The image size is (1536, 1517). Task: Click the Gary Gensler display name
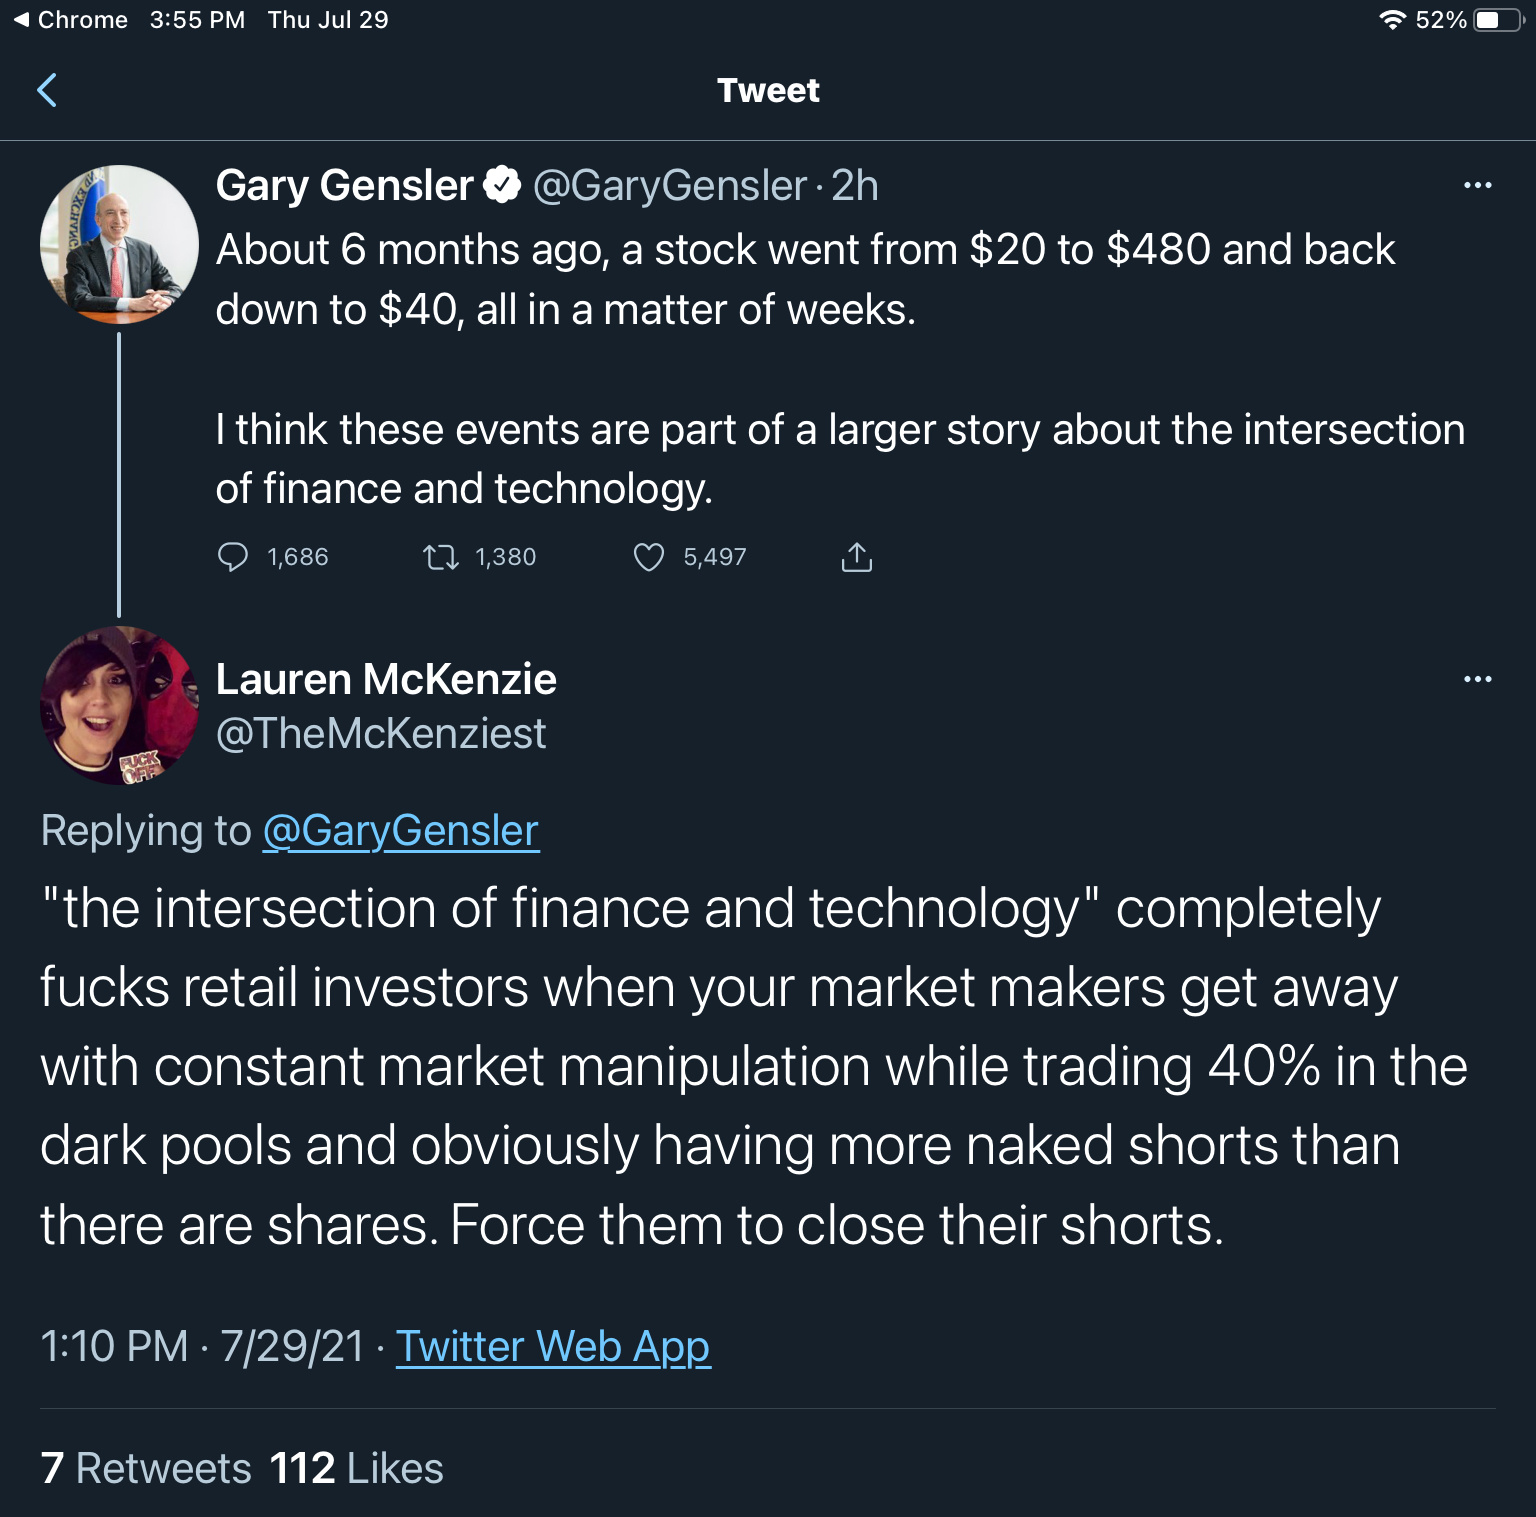(x=344, y=186)
